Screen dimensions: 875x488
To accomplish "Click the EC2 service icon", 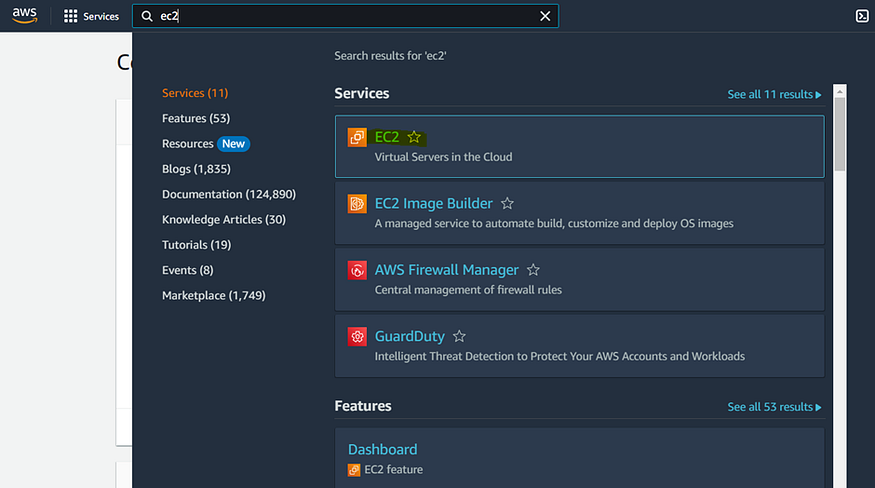I will [x=357, y=137].
